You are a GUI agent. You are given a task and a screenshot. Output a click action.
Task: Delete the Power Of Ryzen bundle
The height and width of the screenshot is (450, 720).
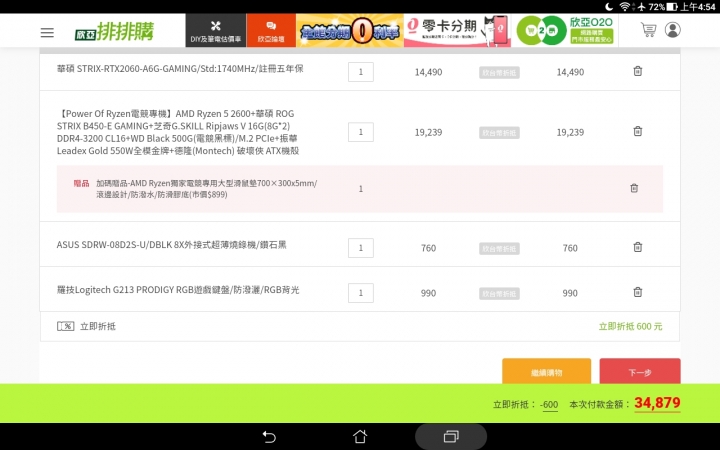click(x=638, y=131)
